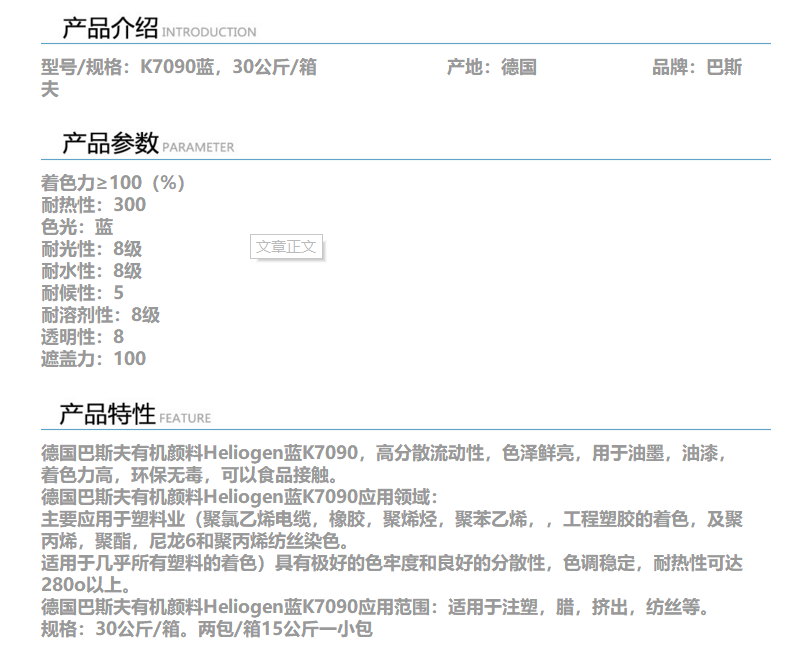
Task: Click the 规格：30公斤/箱 final line
Action: pos(207,631)
